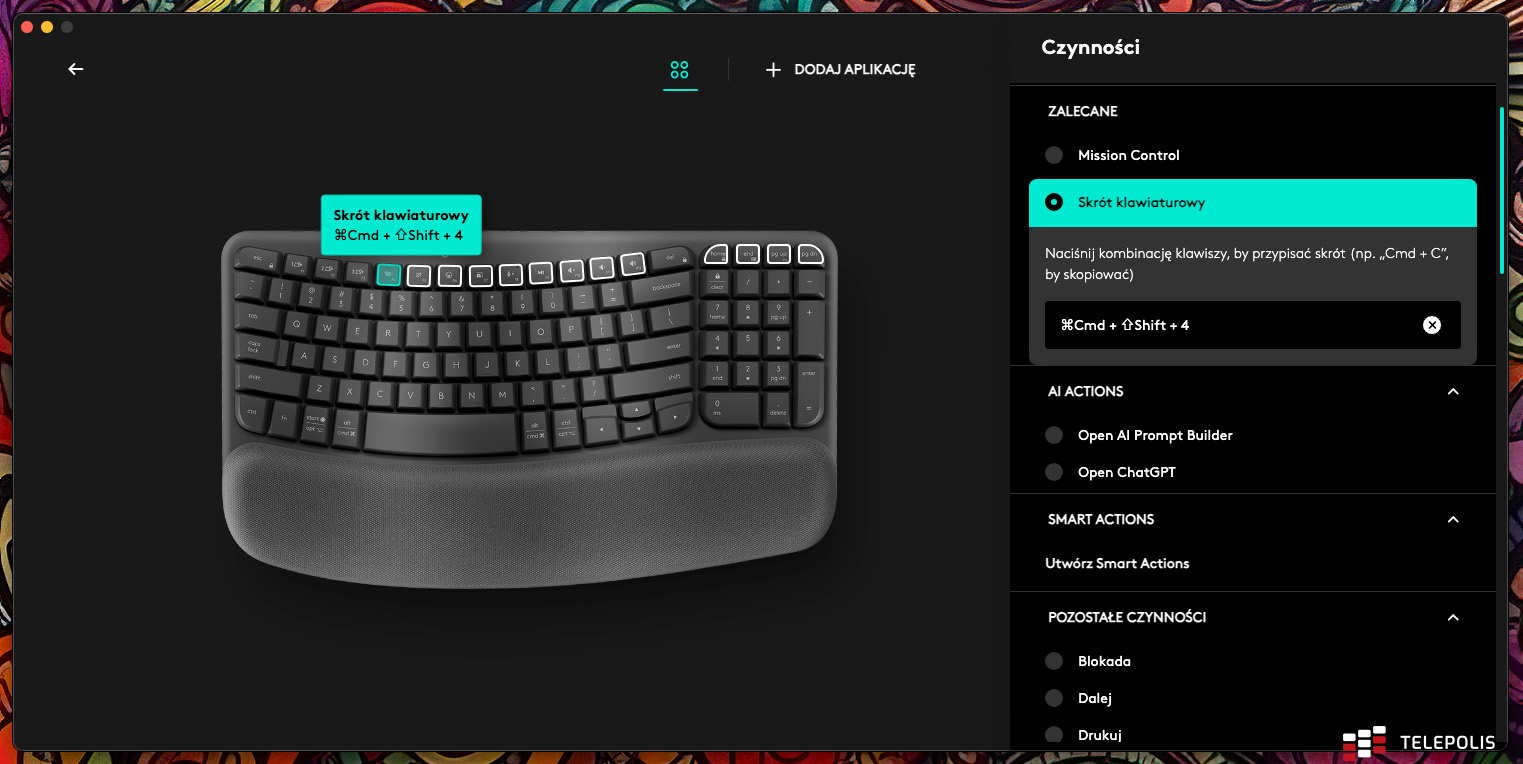Viewport: 1523px width, 764px height.
Task: Go back using the arrow icon
Action: (x=76, y=69)
